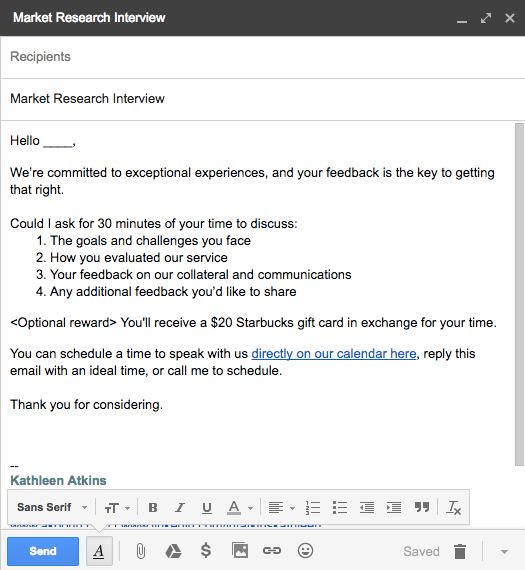Click the indent less icon
The width and height of the screenshot is (525, 570).
pos(367,507)
